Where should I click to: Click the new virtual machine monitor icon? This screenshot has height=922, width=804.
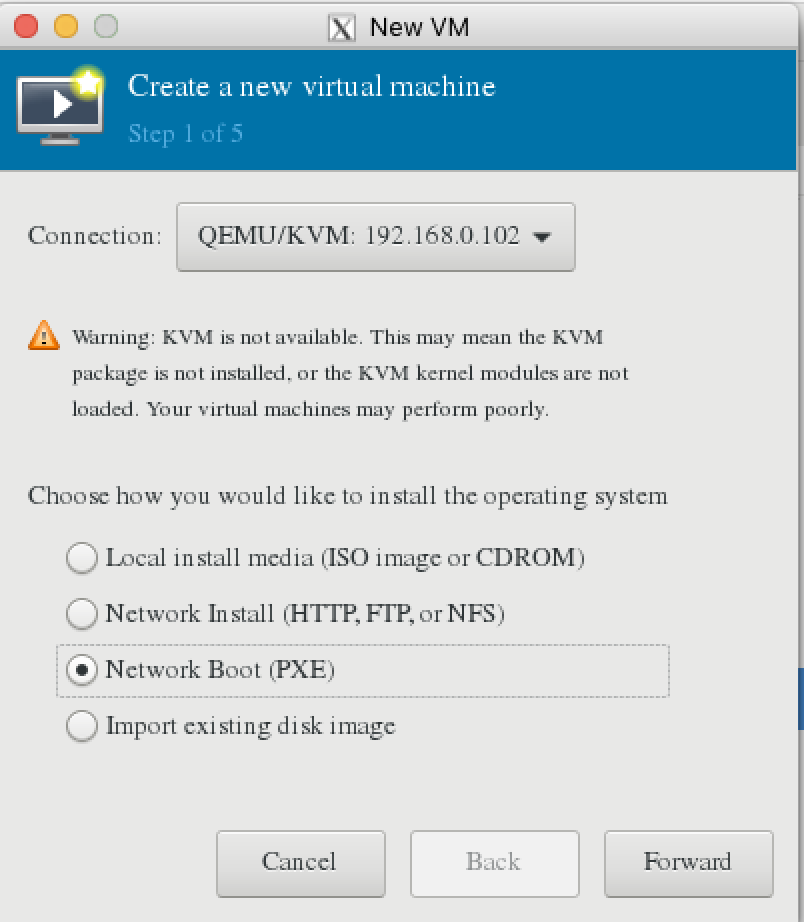coord(61,108)
